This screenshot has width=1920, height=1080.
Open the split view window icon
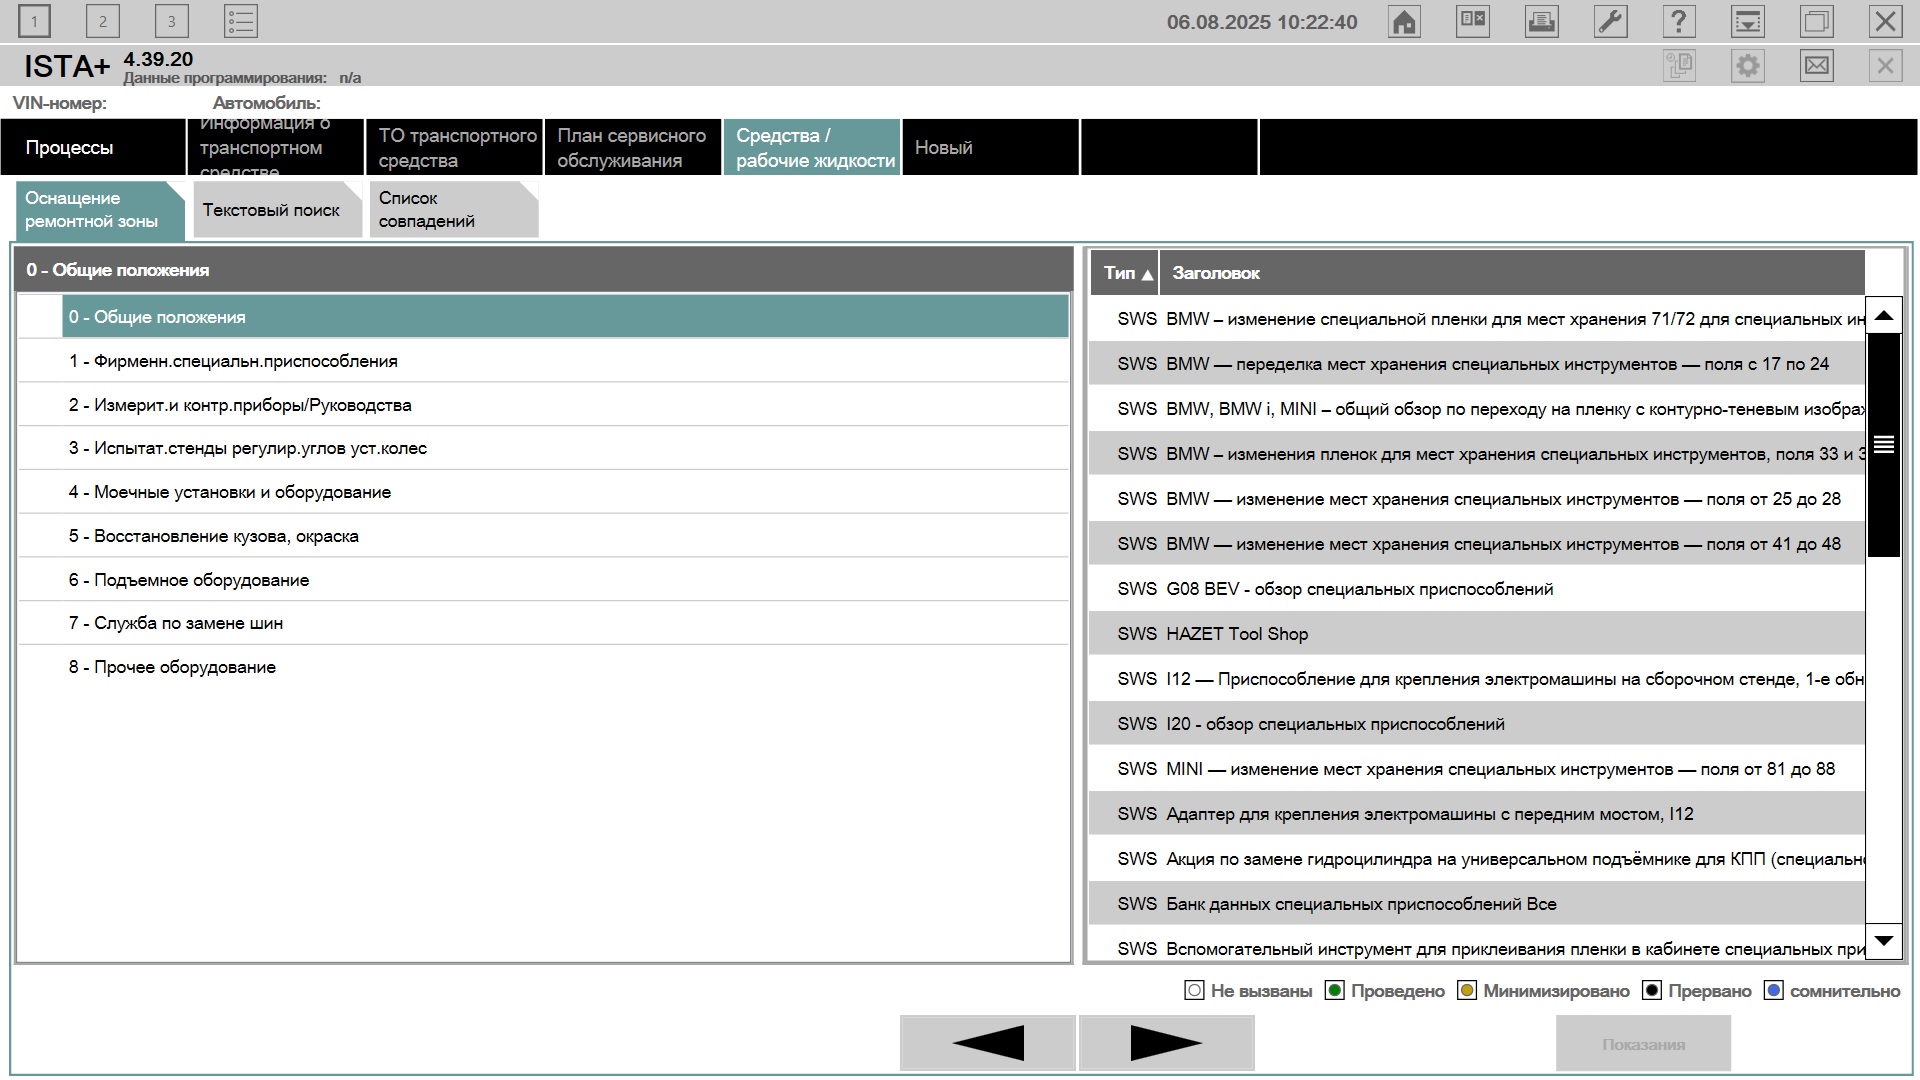click(1473, 21)
